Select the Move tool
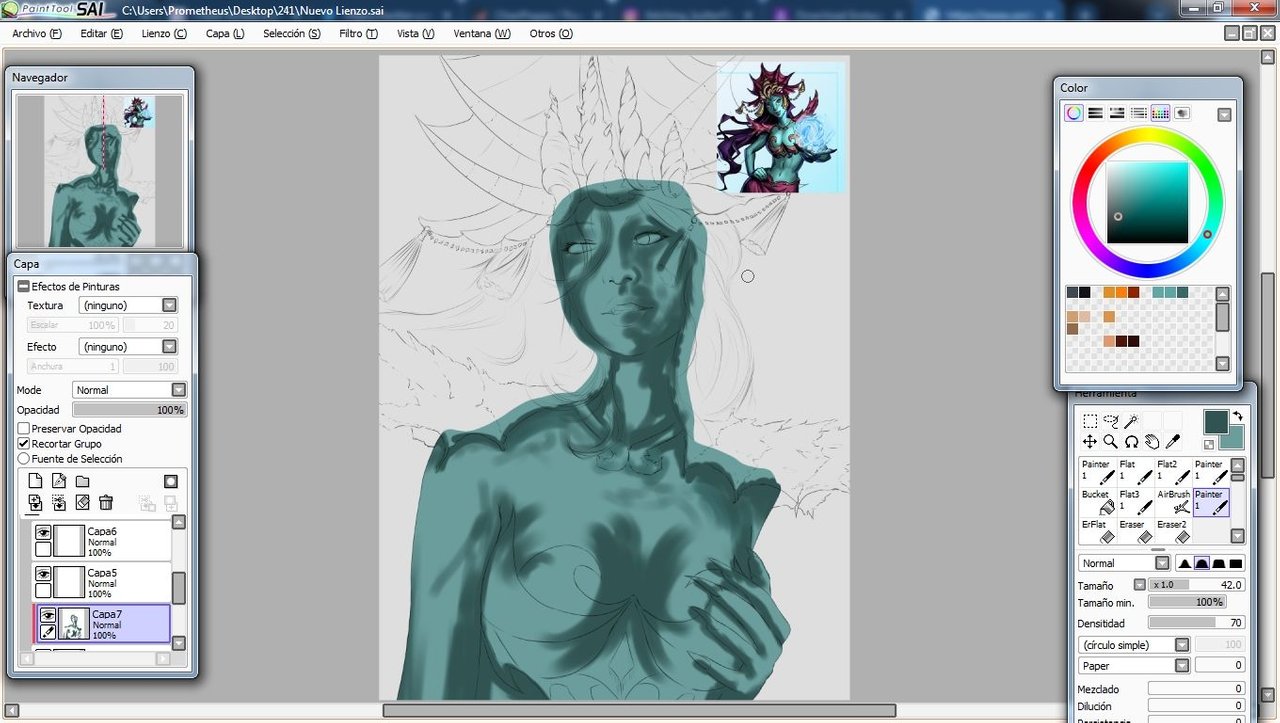Screen dimensions: 1280x723 (1090, 441)
